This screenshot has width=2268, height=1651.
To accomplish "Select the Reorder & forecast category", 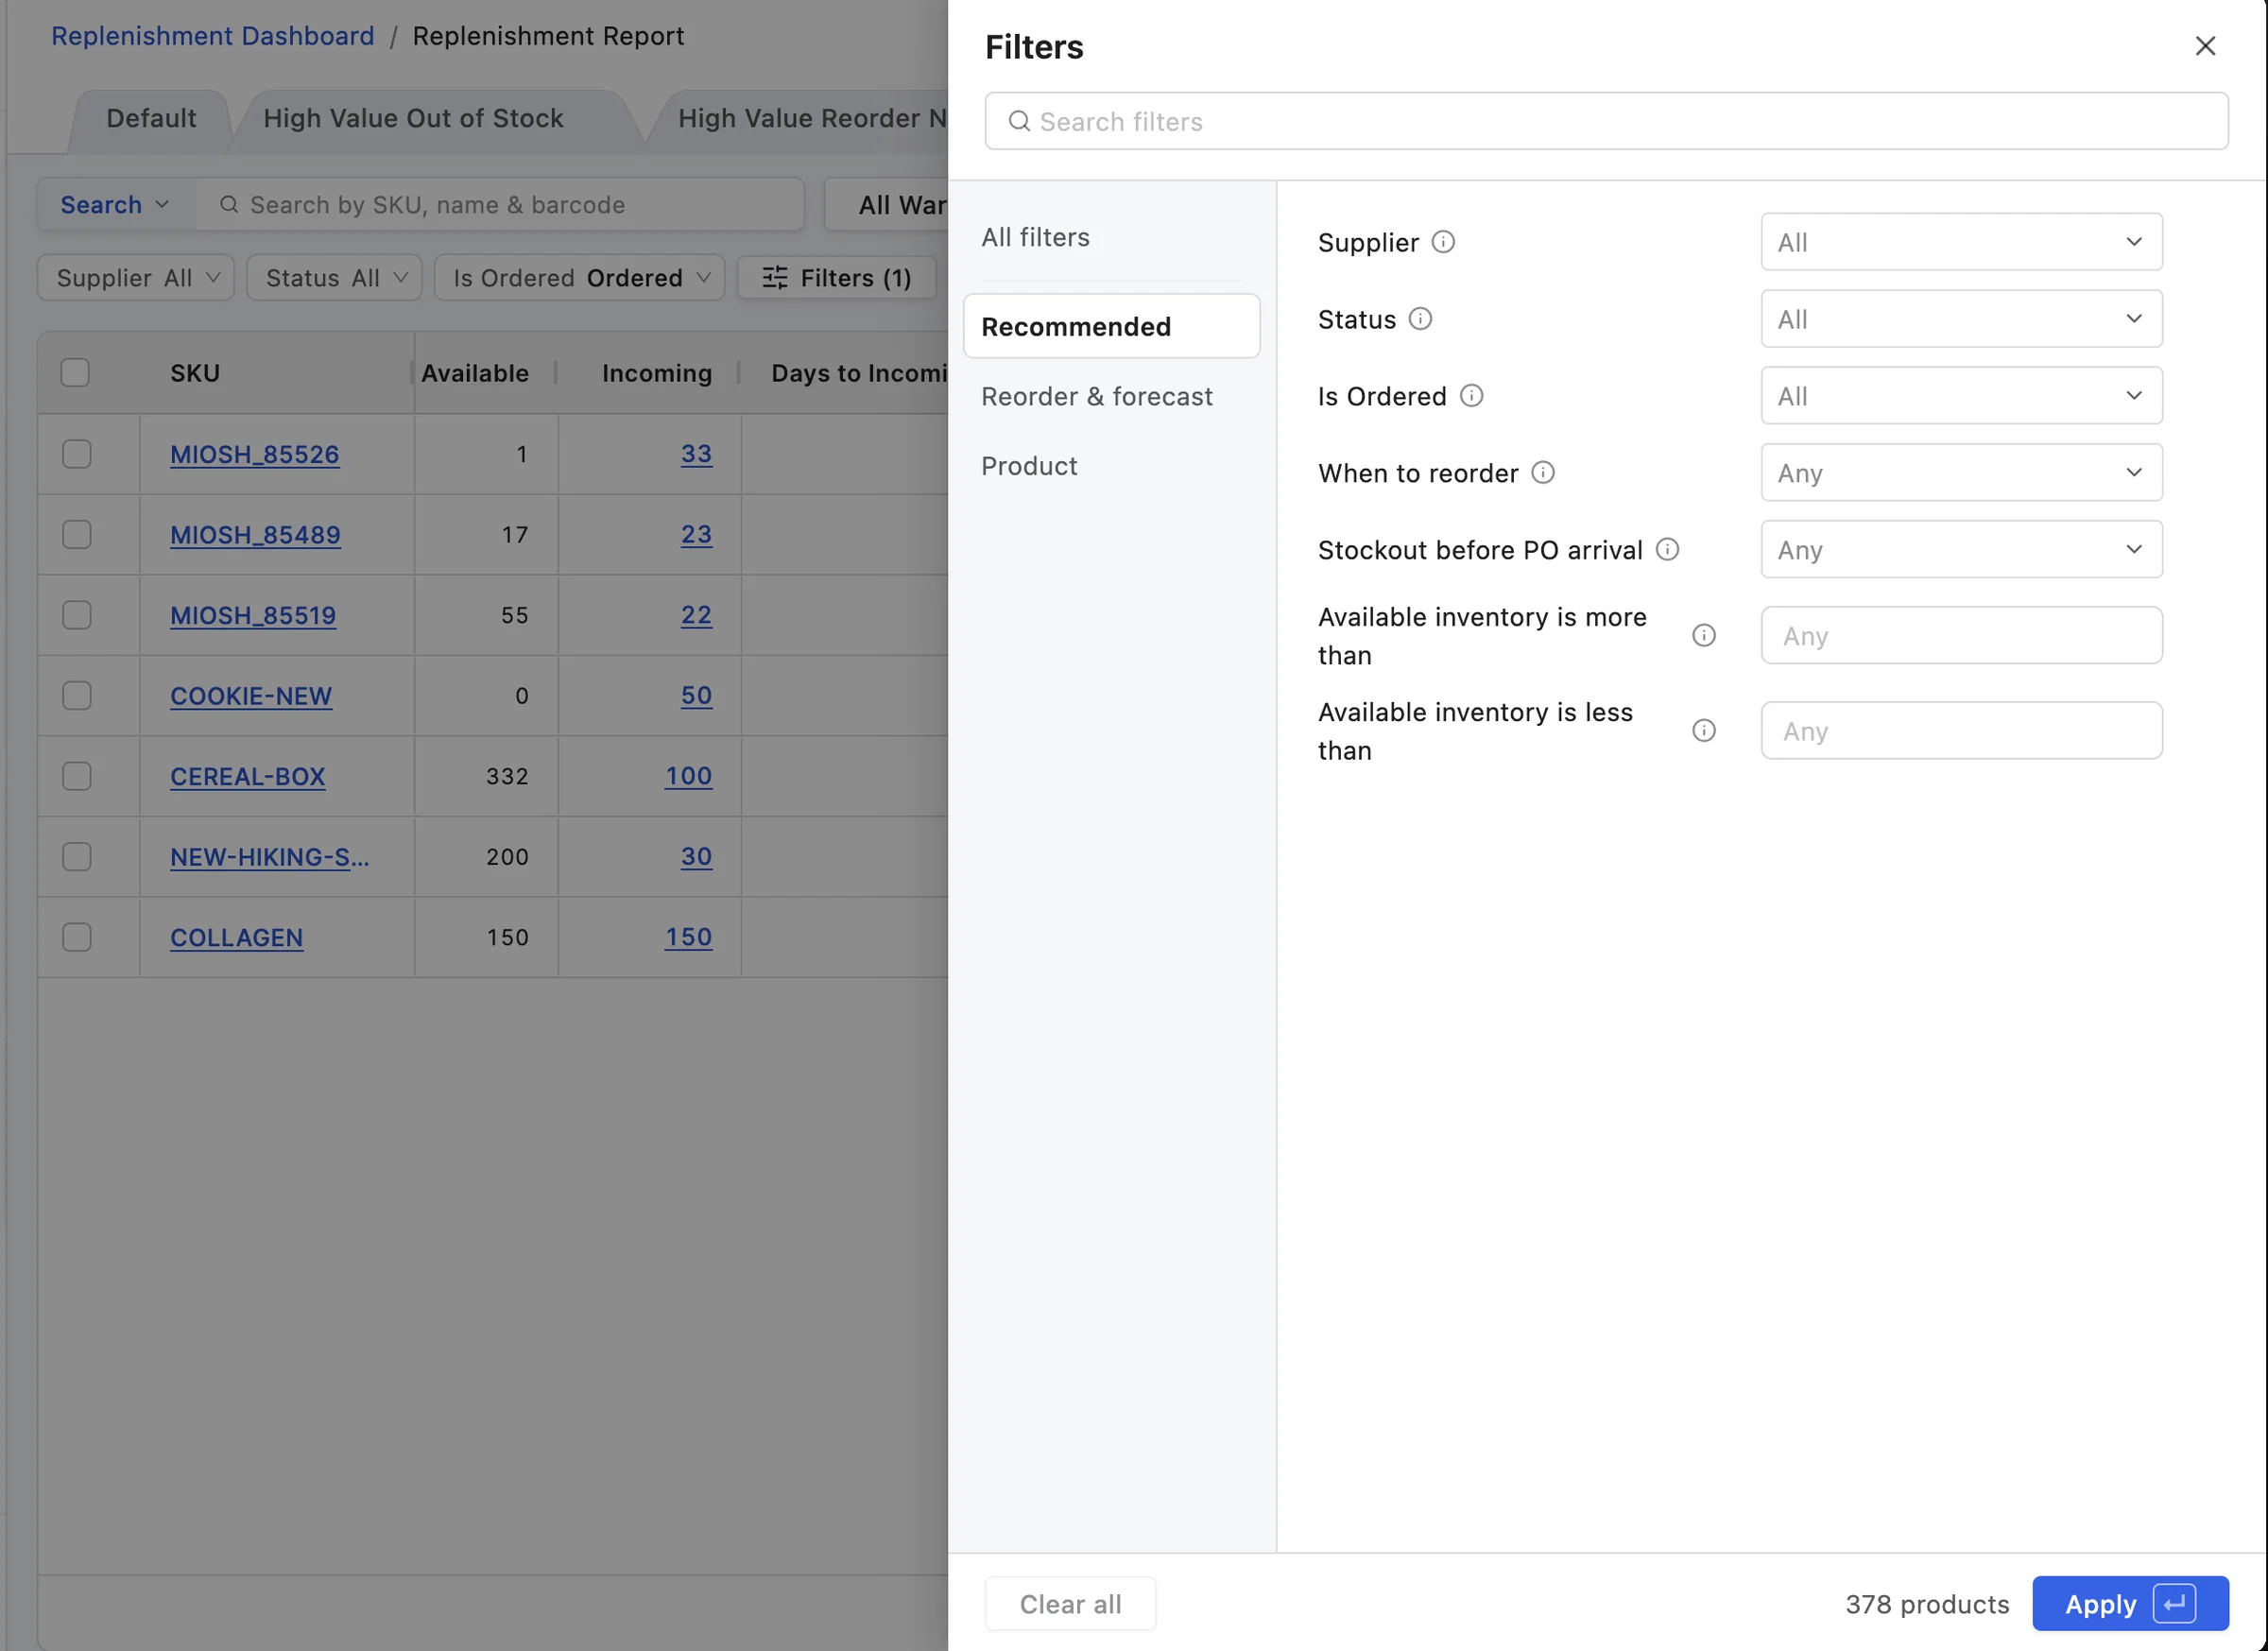I will click(x=1096, y=396).
